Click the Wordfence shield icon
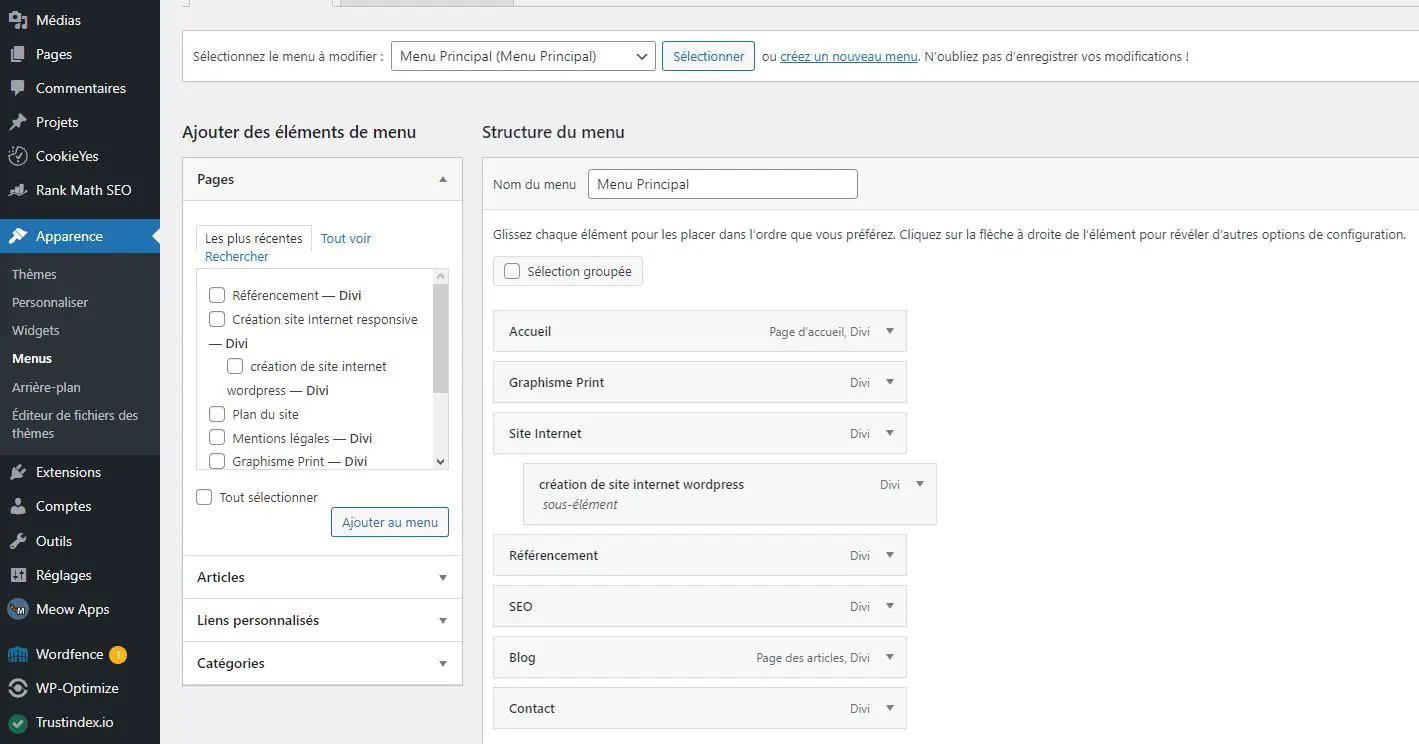This screenshot has height=744, width=1419. point(18,654)
